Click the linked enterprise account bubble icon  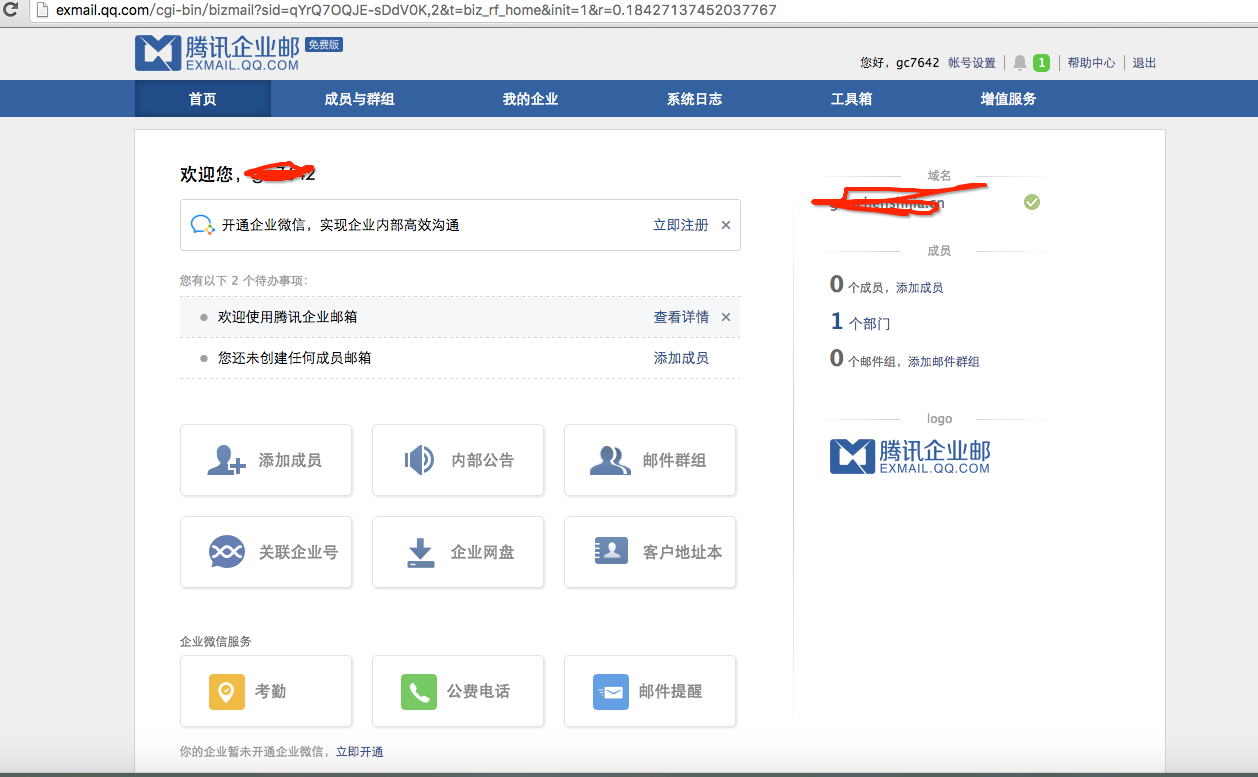coord(227,552)
